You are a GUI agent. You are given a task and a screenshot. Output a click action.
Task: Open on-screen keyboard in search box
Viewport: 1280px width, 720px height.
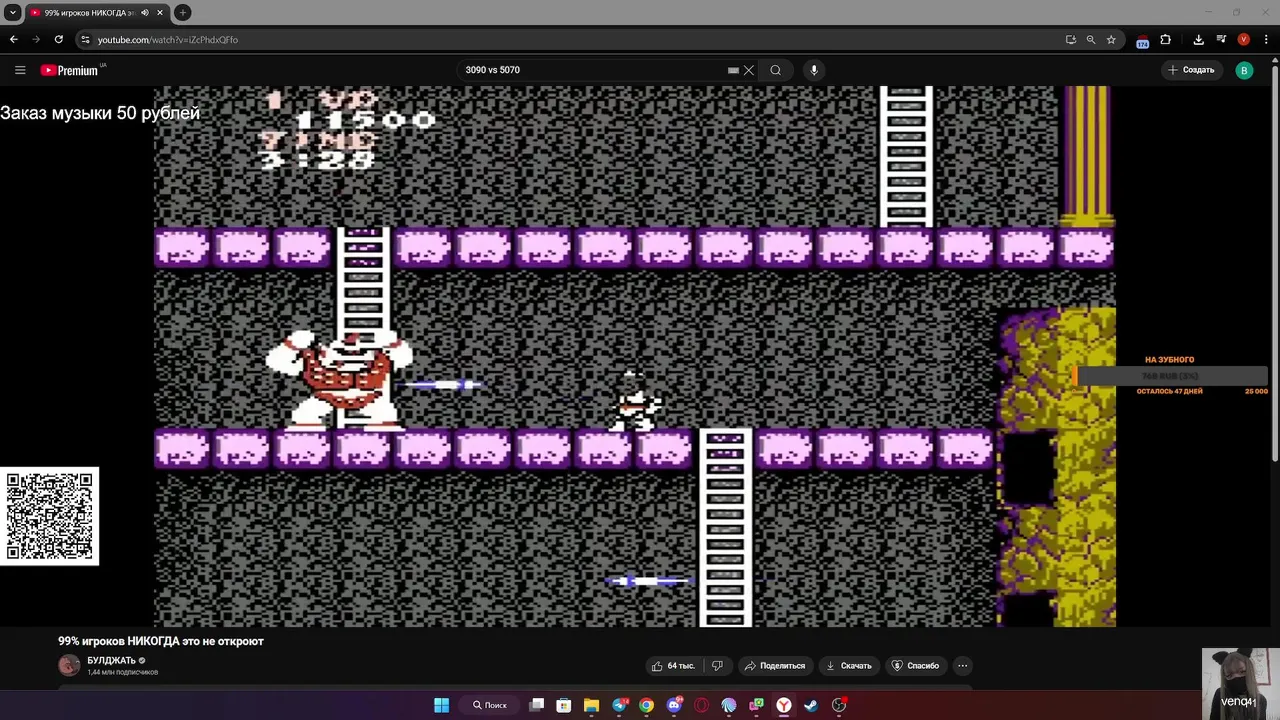[733, 70]
